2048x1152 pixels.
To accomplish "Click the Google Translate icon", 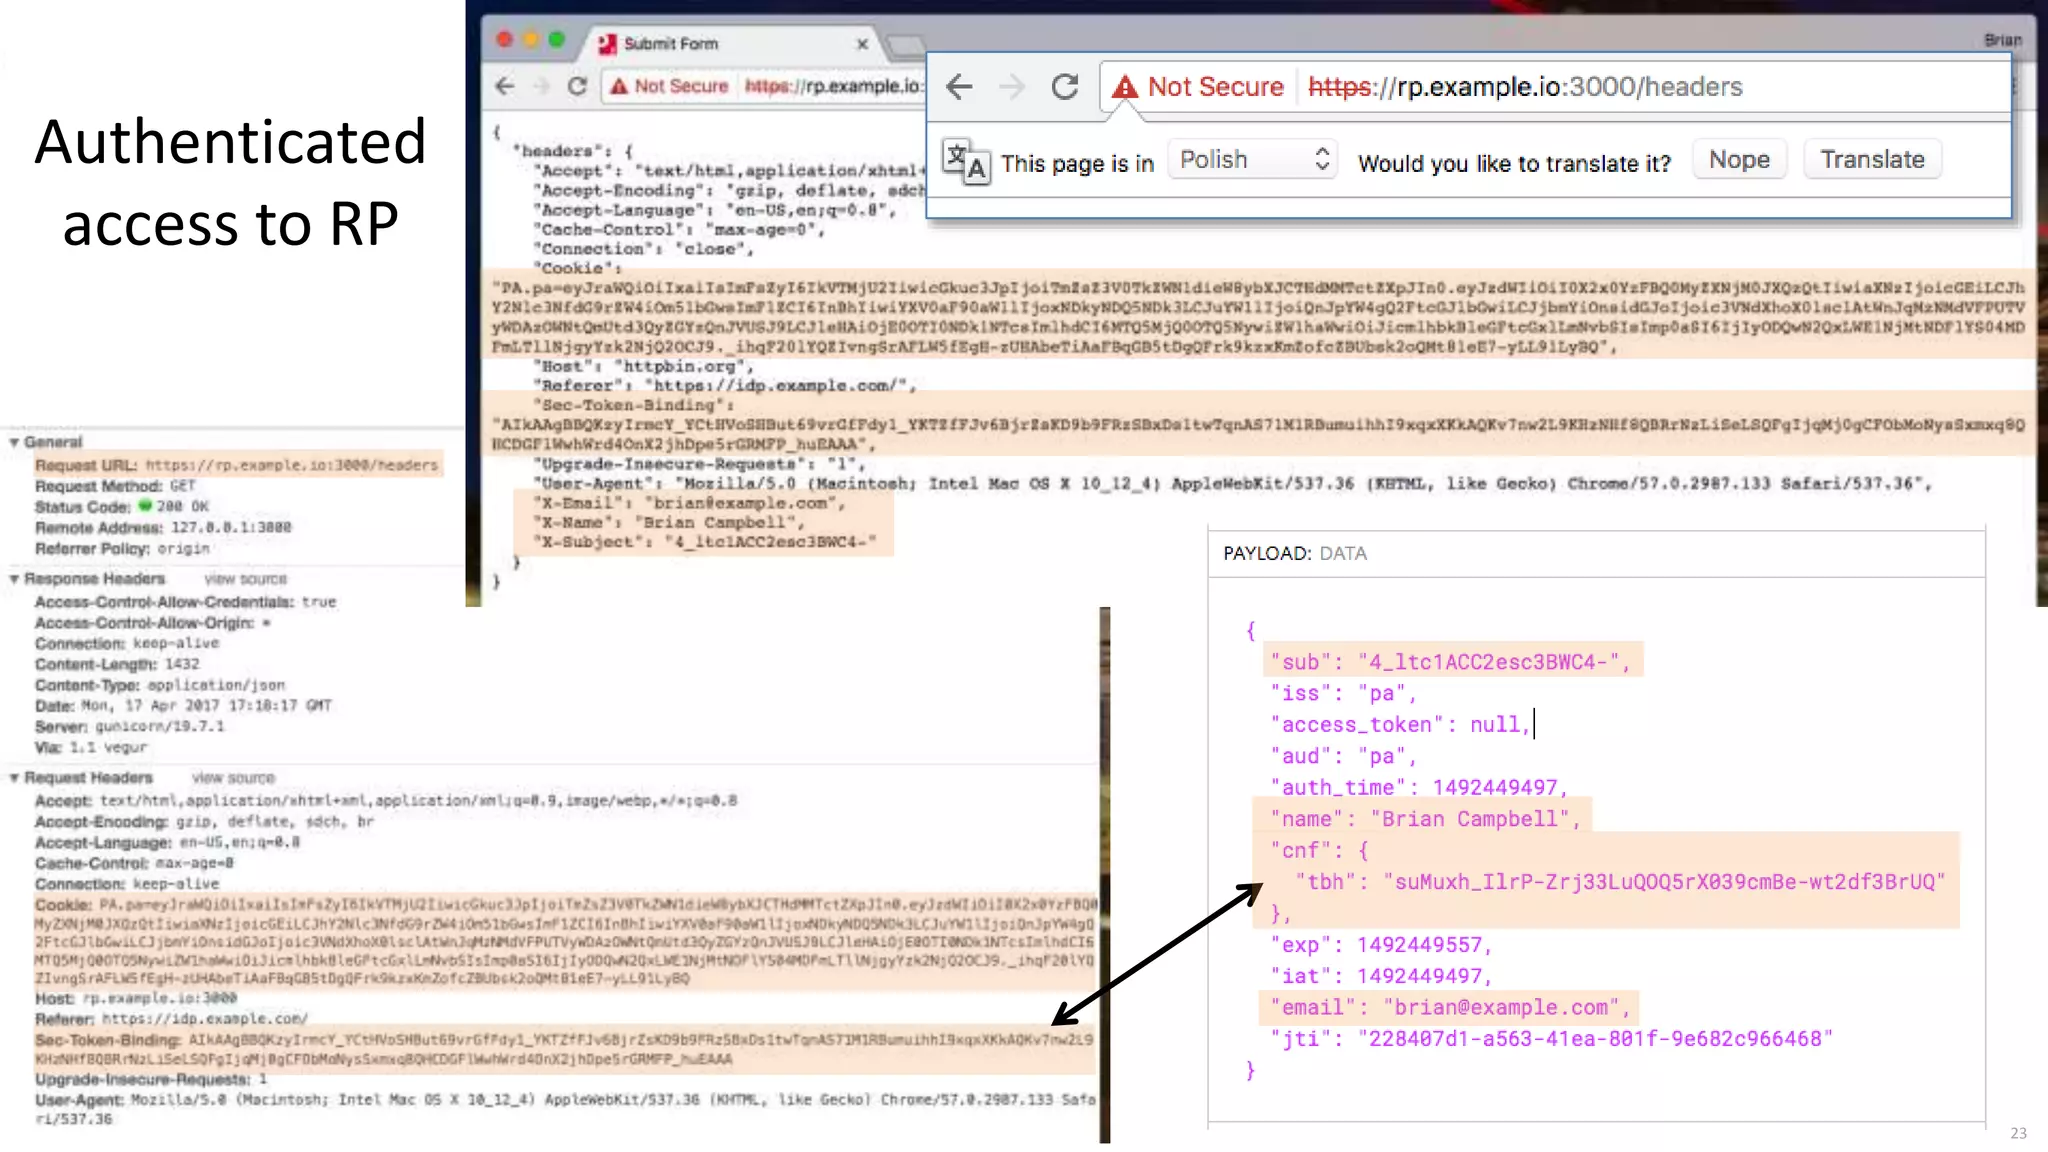I will (x=966, y=161).
